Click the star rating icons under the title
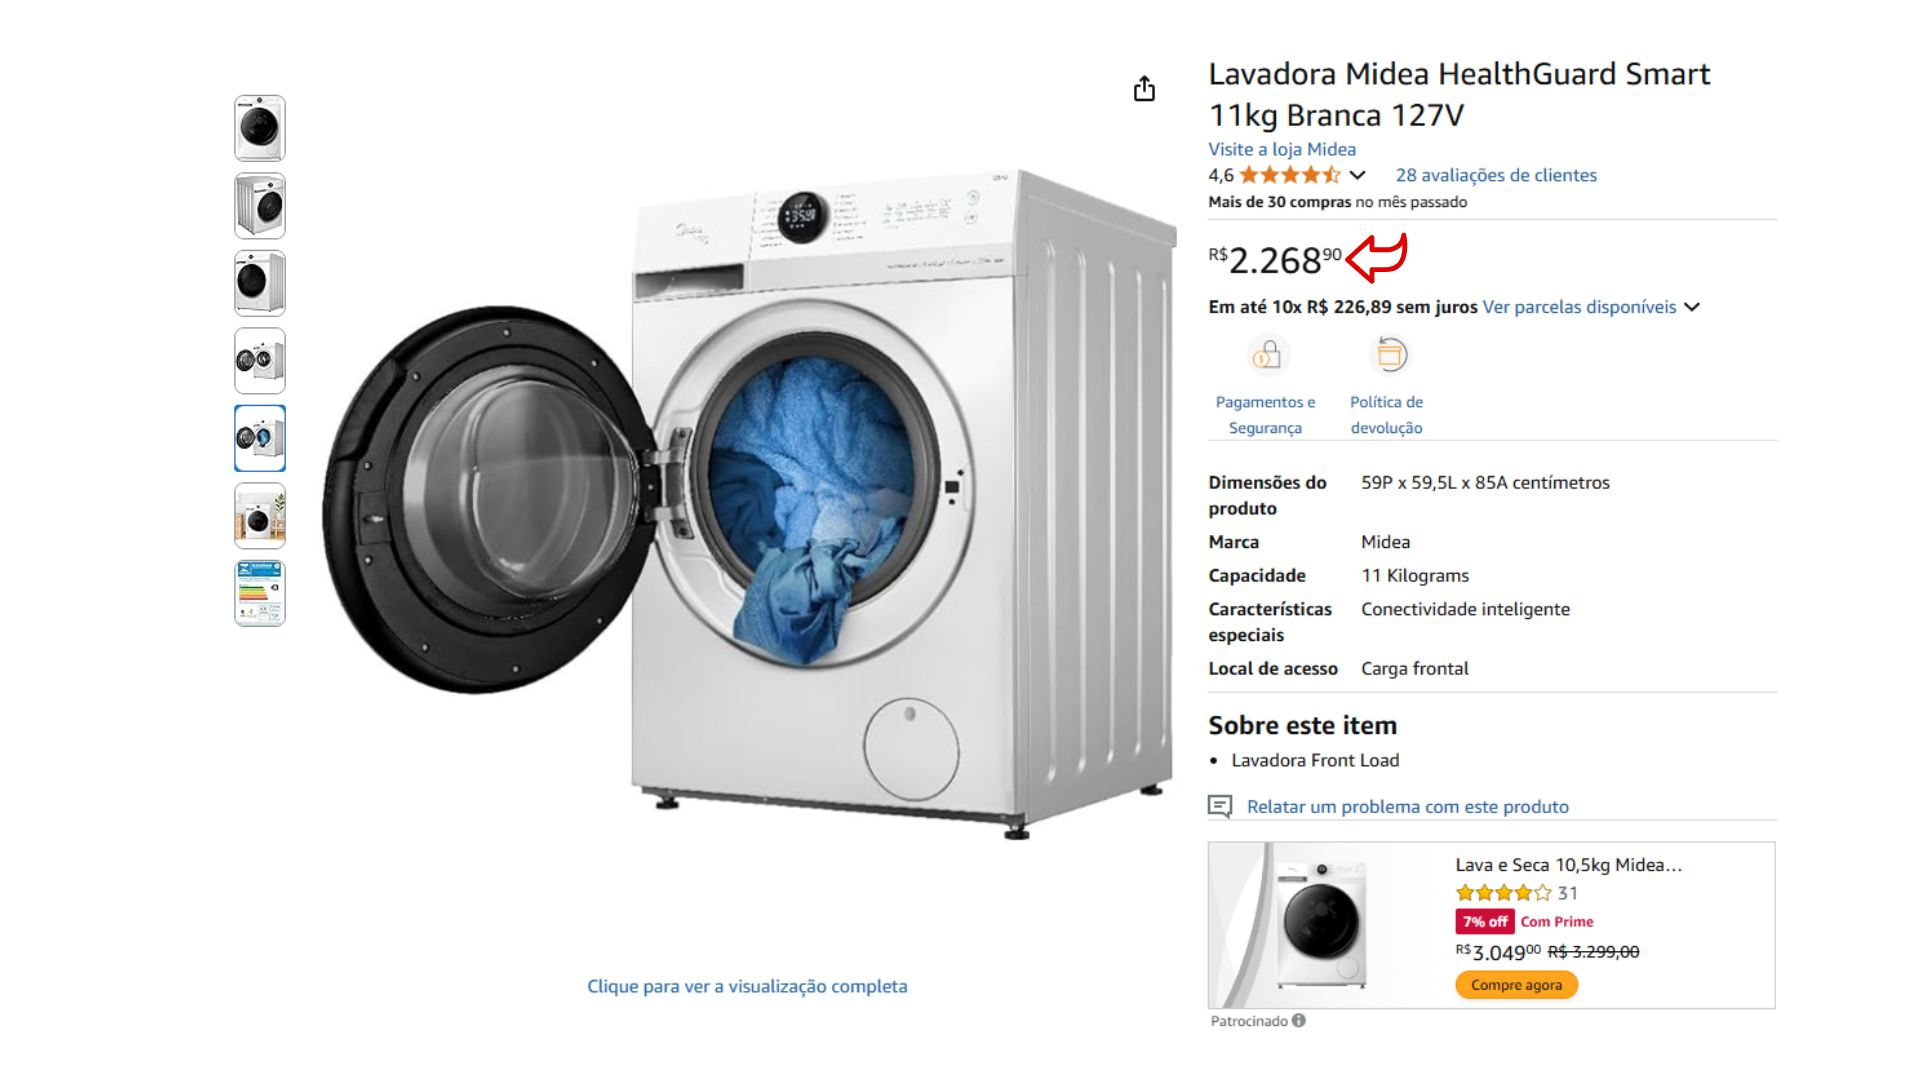Screen dimensions: 1920x1080 [x=1290, y=175]
